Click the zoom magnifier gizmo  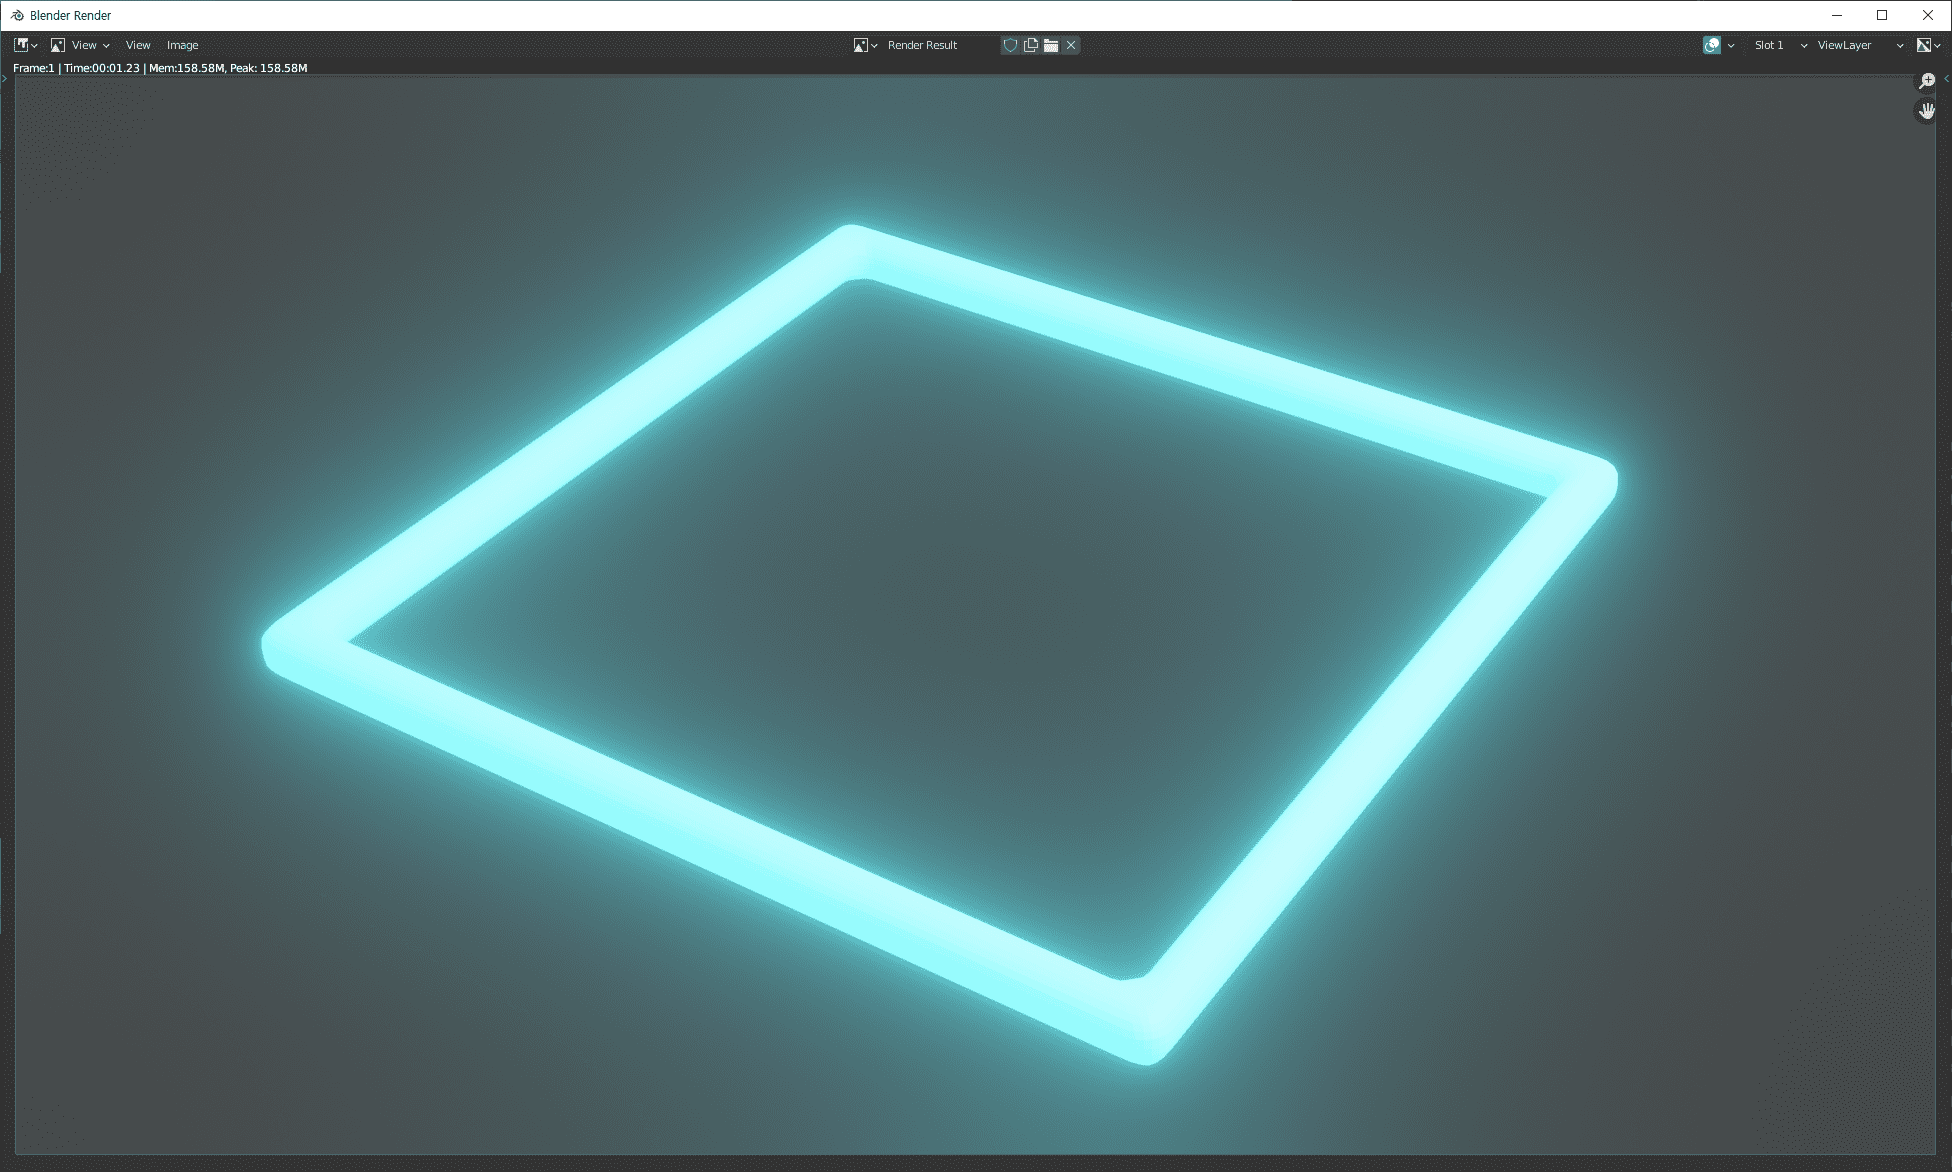tap(1926, 81)
